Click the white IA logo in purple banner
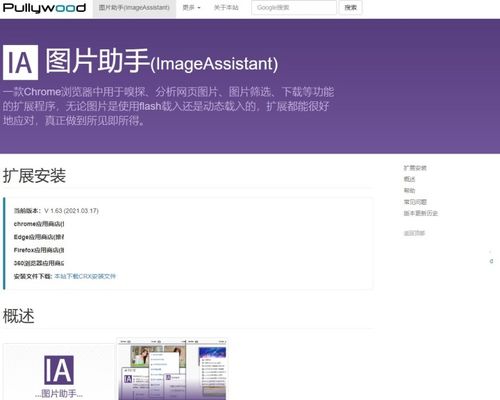Screen dimensions: 500x400 pos(21,63)
